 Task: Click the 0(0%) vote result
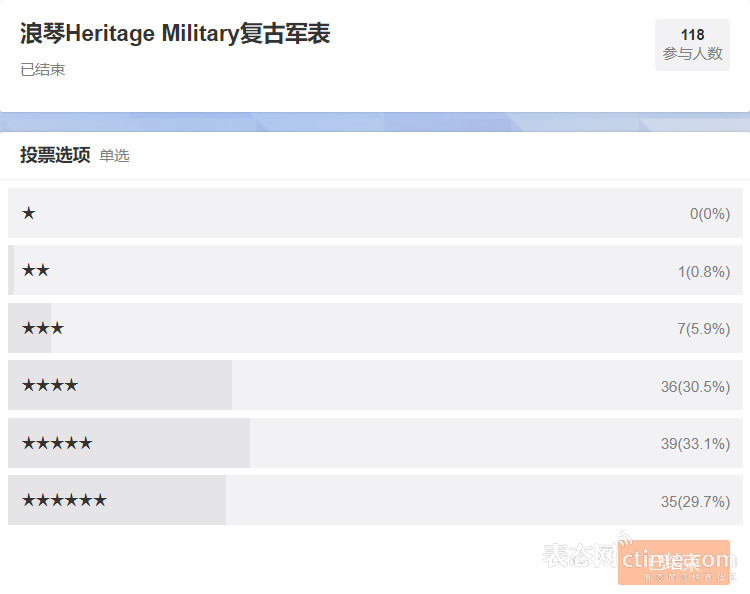pos(709,214)
